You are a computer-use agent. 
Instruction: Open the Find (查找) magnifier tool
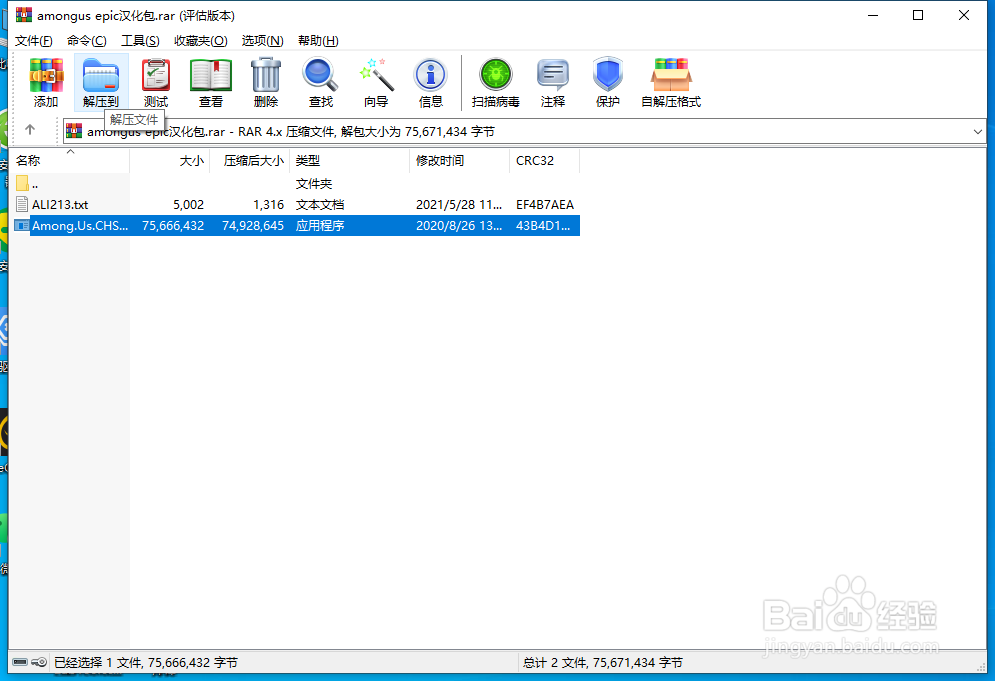[320, 83]
